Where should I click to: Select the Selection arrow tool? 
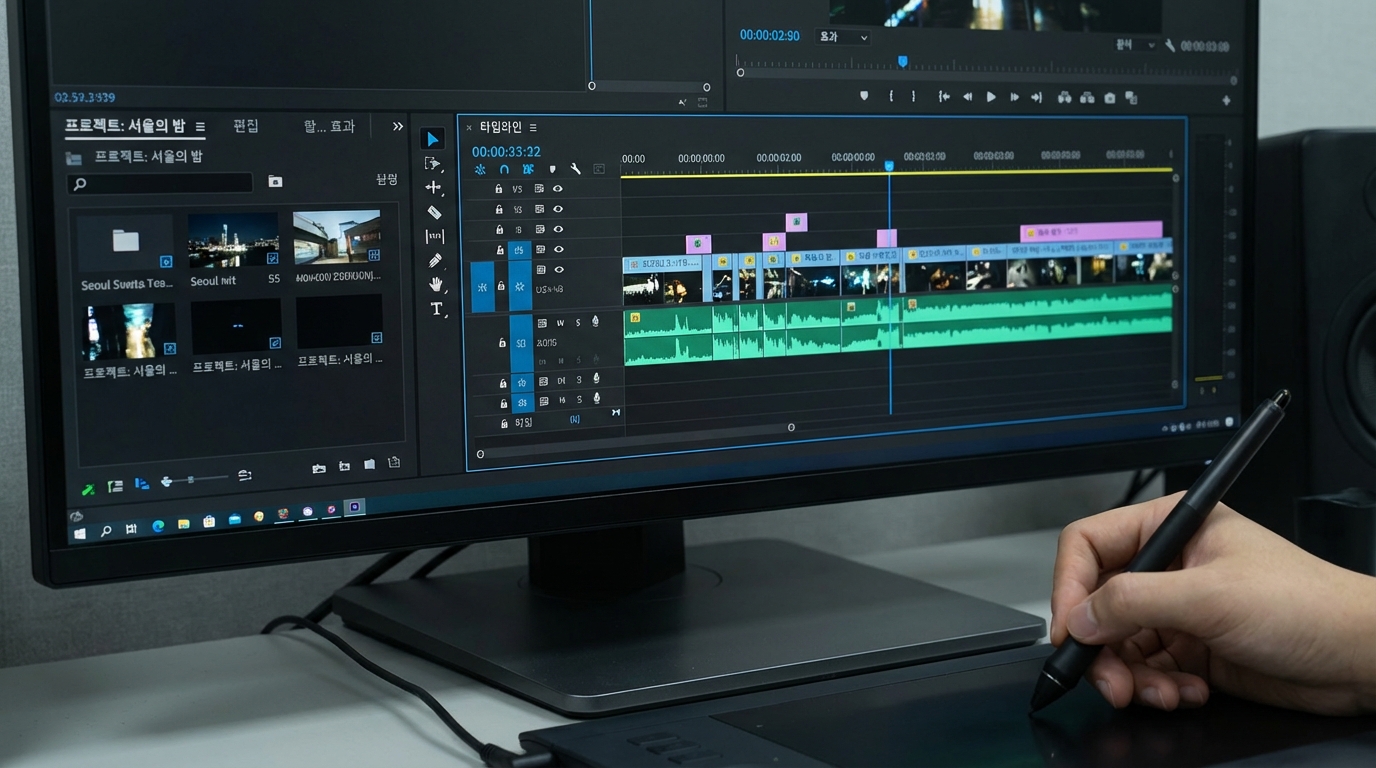(432, 139)
